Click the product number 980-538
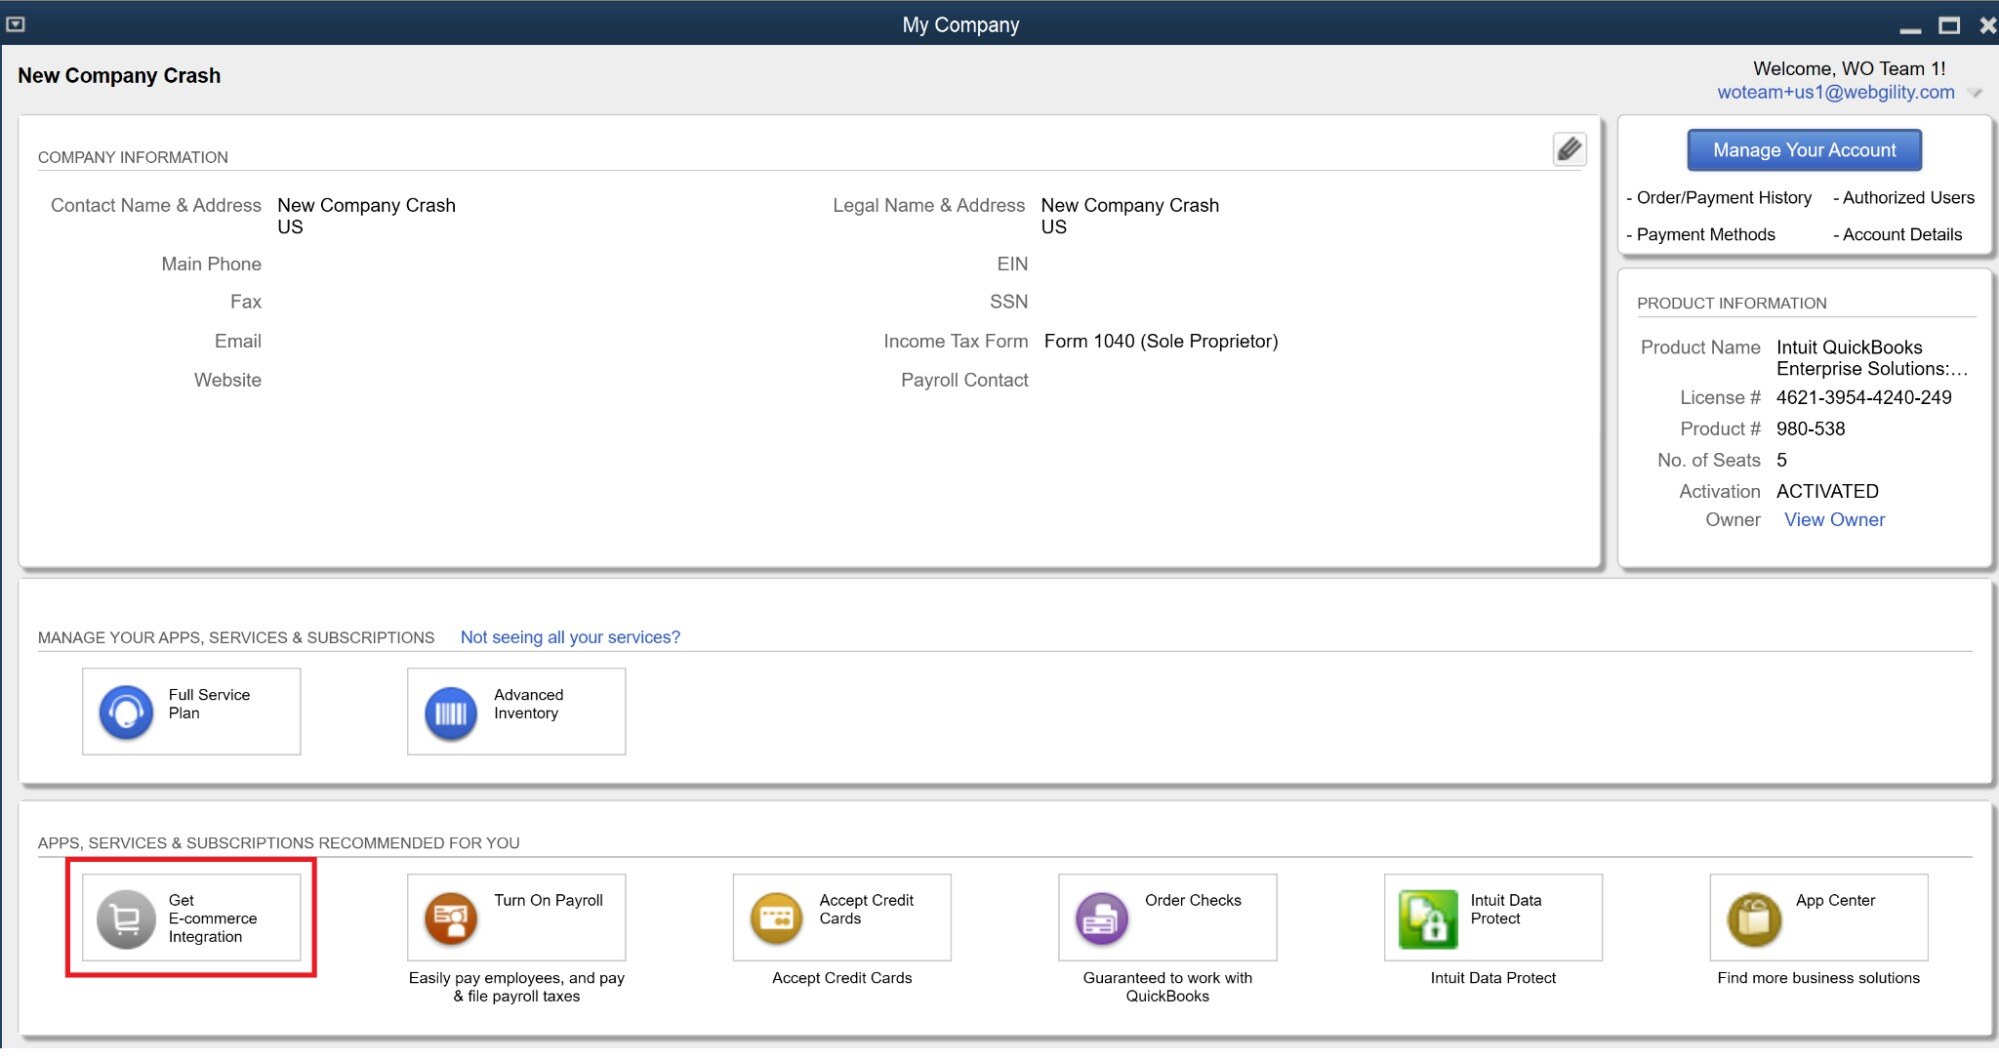Screen dimensions: 1999x1063 pos(1810,429)
